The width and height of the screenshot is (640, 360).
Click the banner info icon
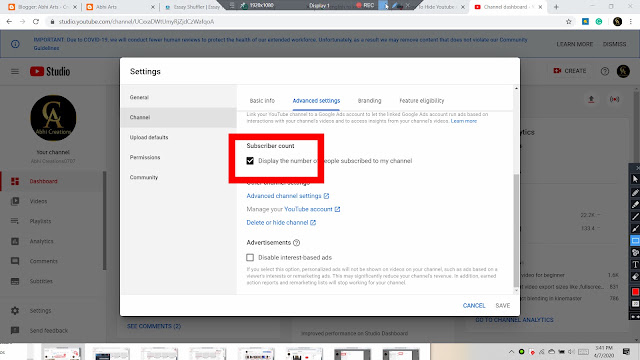(x=15, y=44)
